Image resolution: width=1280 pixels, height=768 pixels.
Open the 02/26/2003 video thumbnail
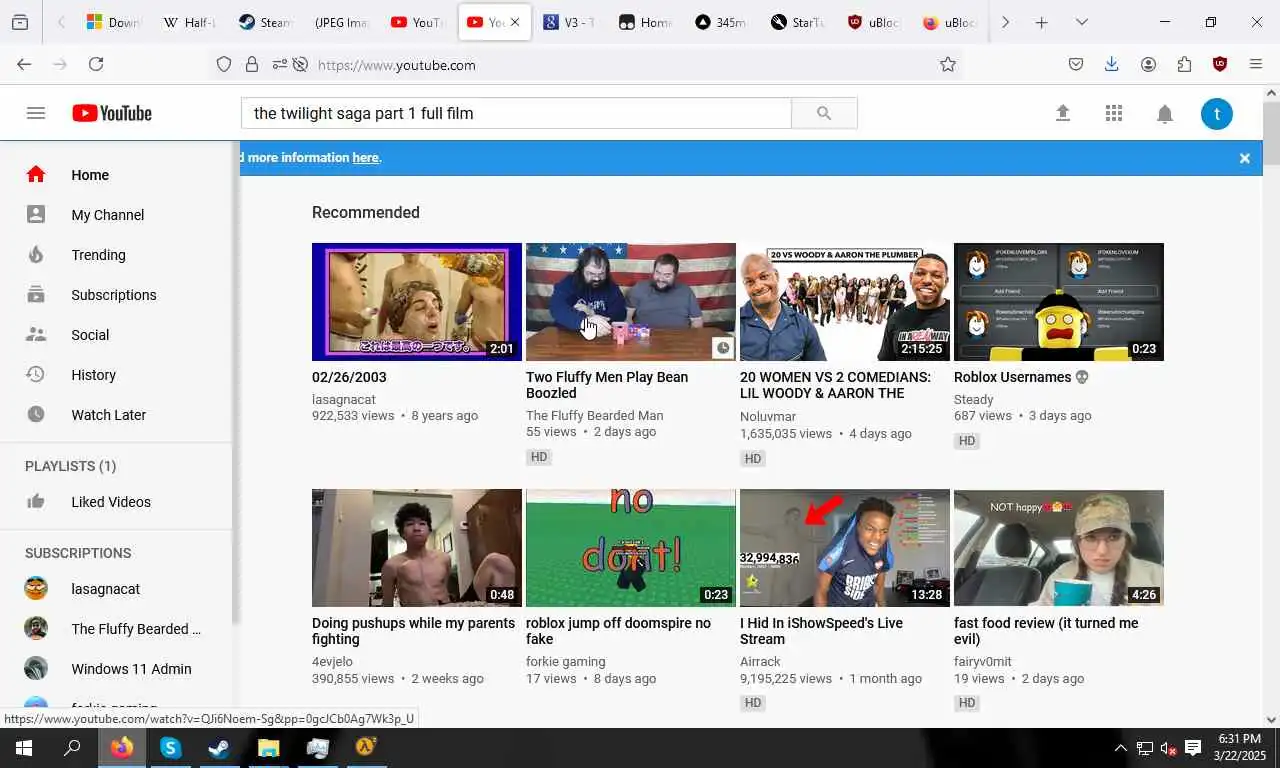[417, 302]
